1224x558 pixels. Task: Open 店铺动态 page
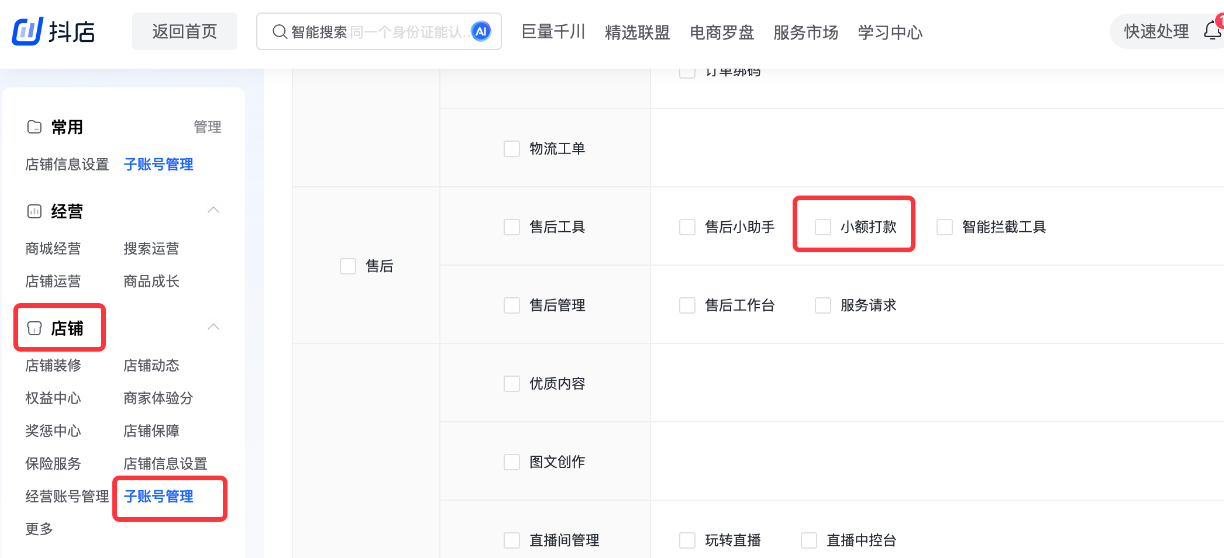(151, 366)
